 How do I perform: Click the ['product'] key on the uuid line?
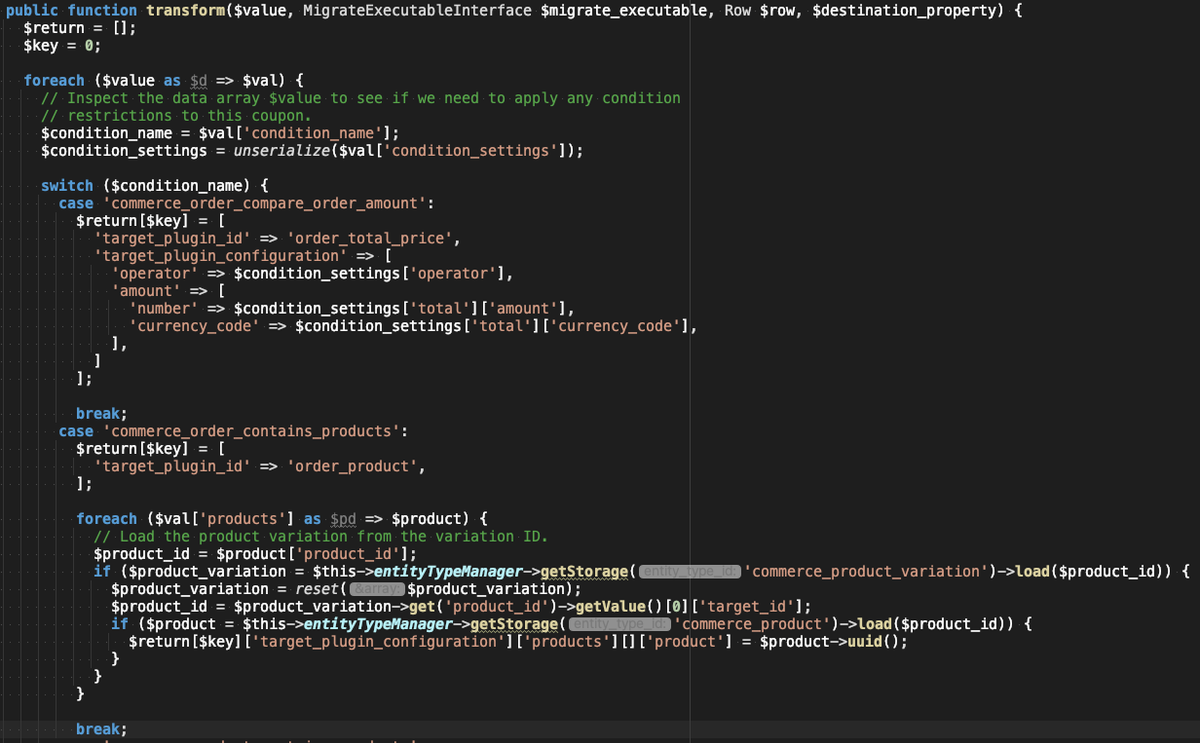point(687,641)
